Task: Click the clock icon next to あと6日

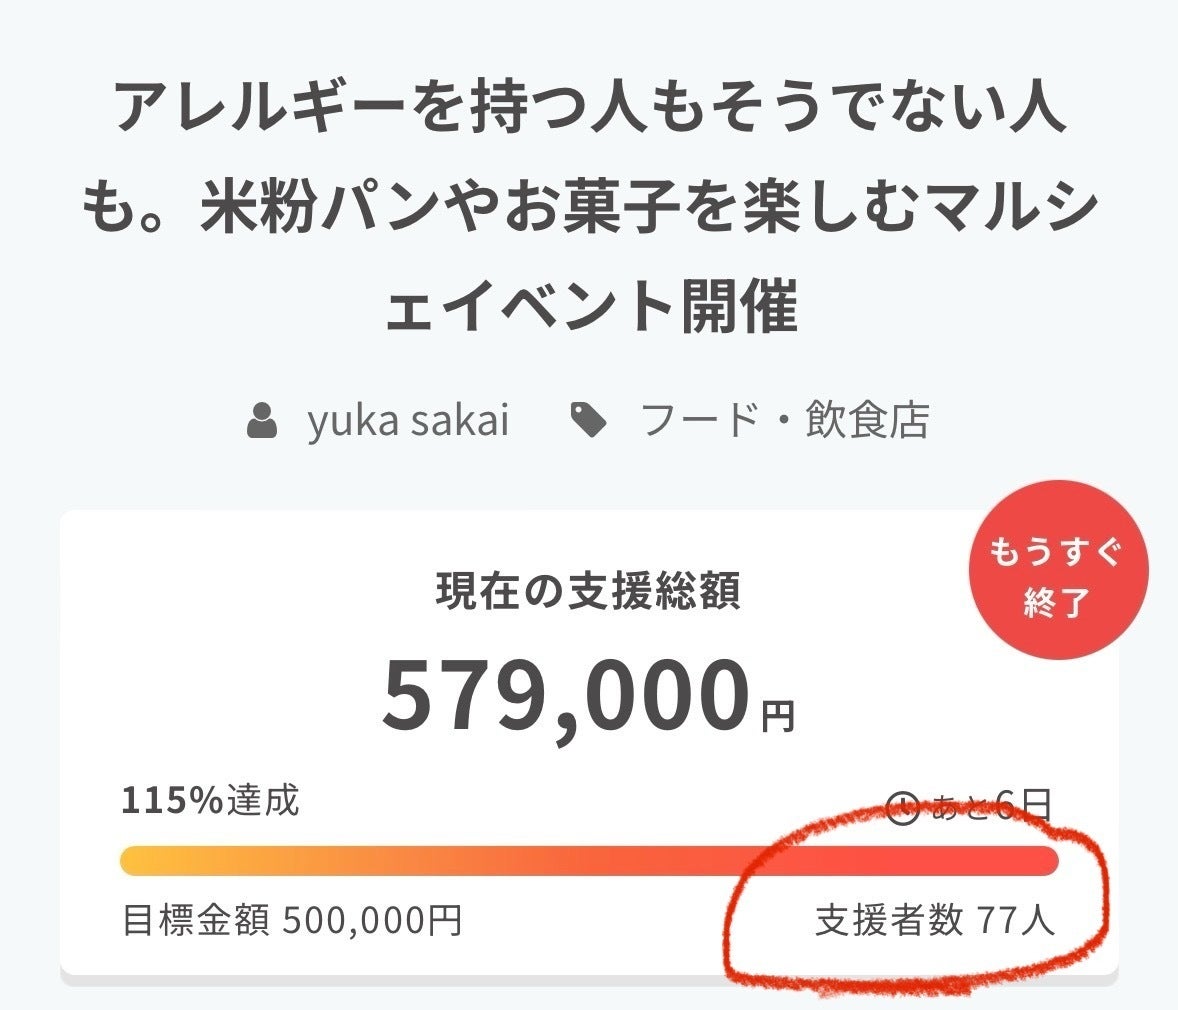Action: click(903, 807)
